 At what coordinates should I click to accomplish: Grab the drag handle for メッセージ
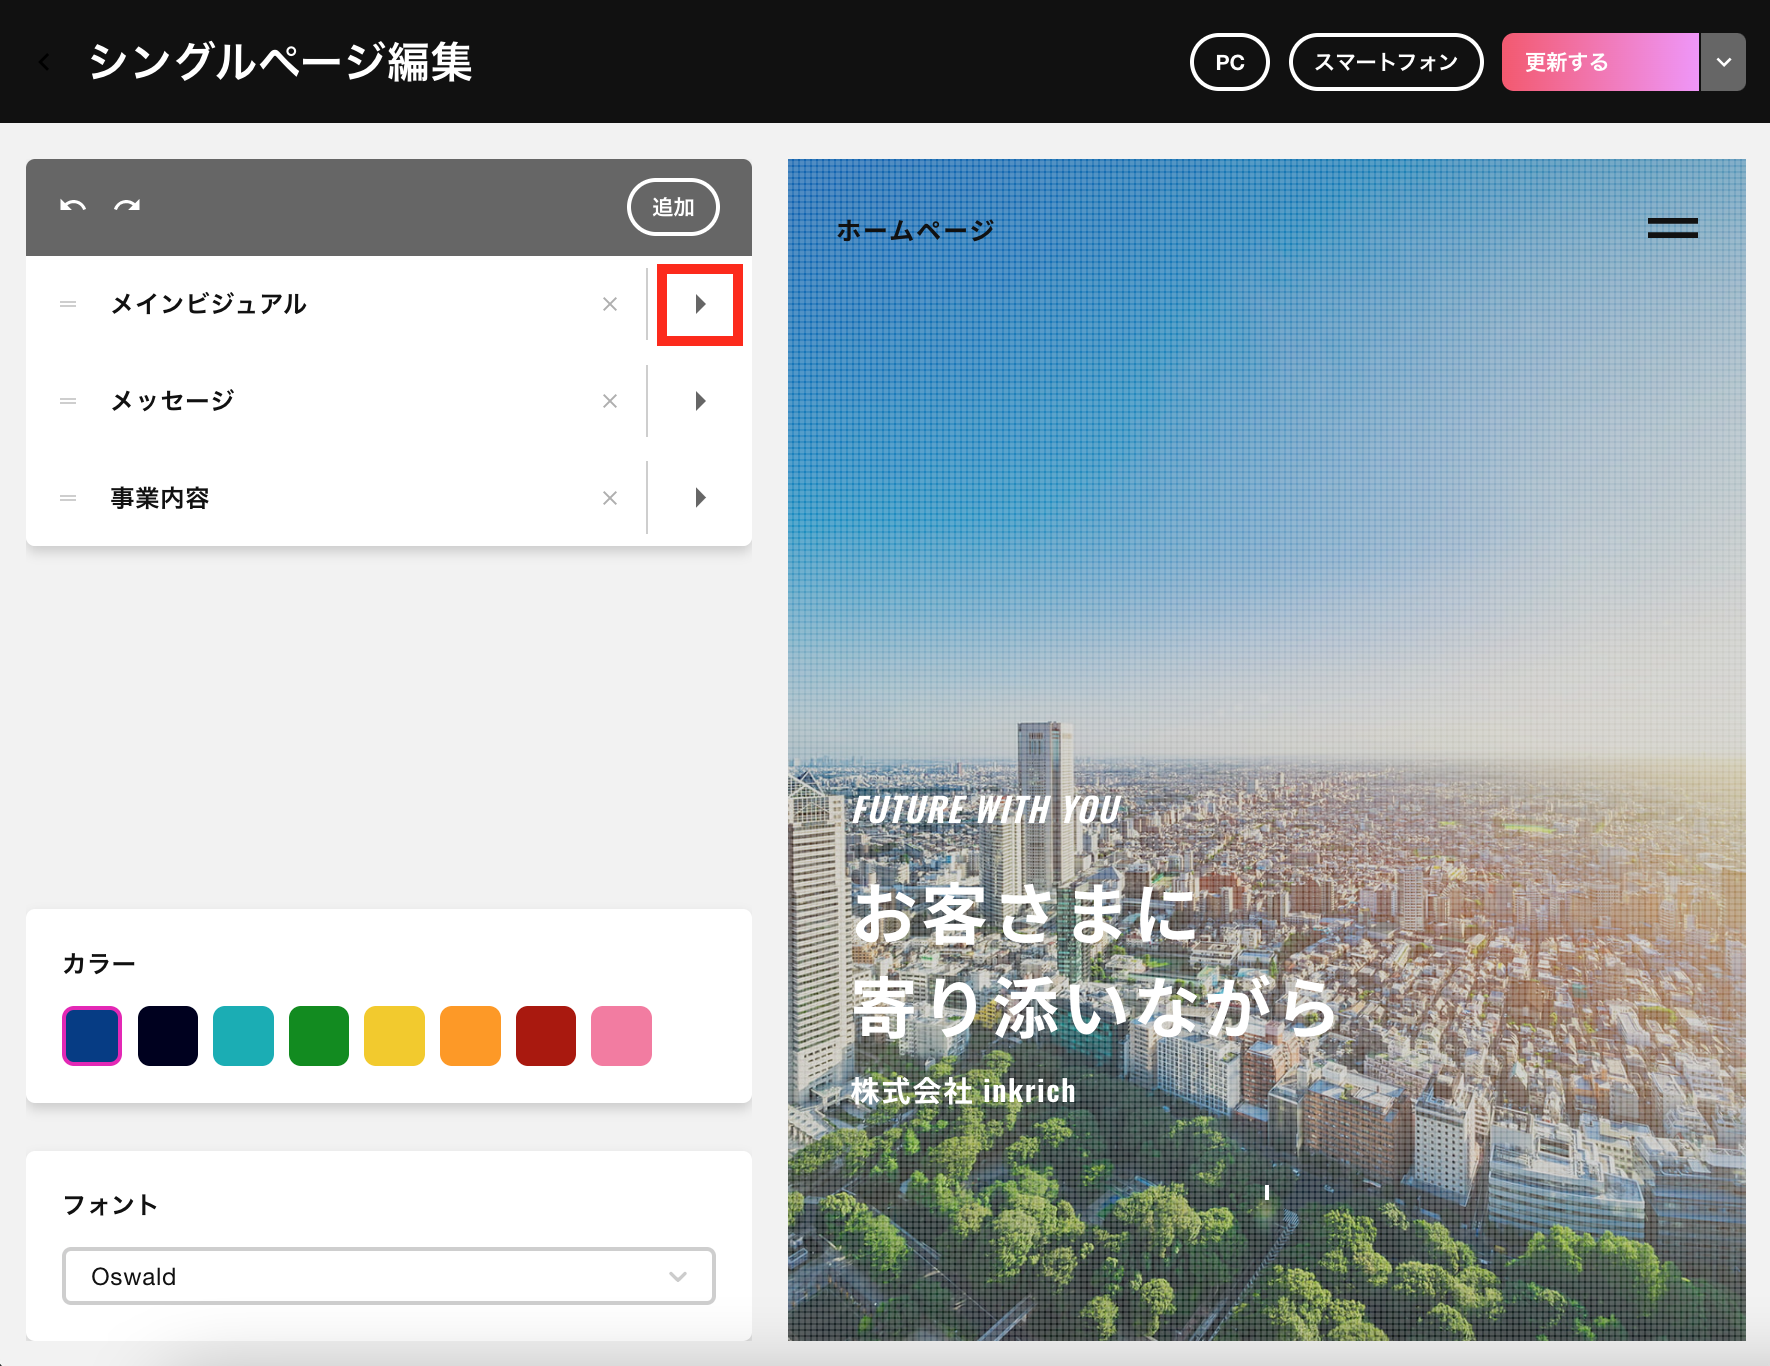point(68,401)
